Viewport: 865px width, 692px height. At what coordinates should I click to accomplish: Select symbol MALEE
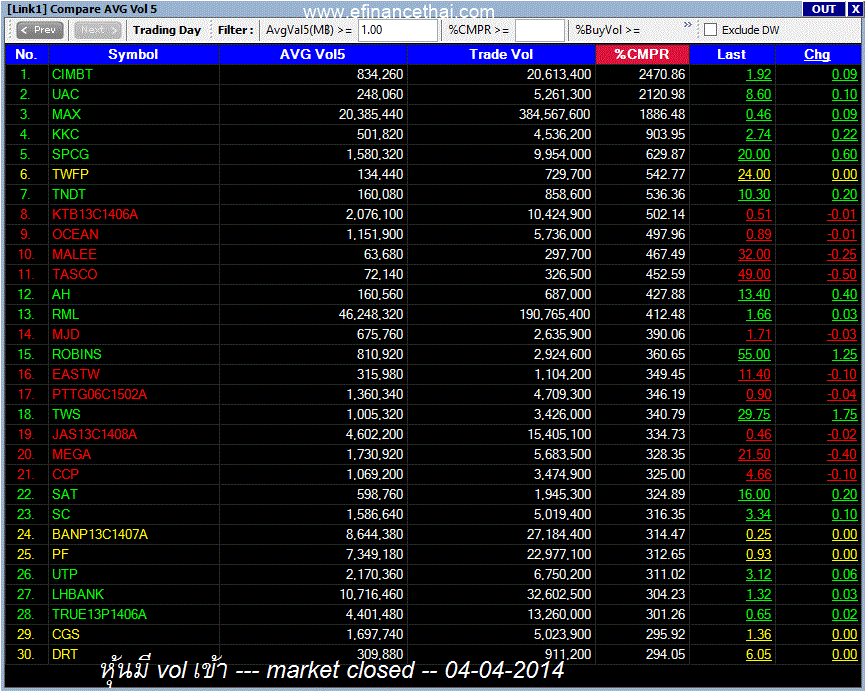tap(74, 254)
